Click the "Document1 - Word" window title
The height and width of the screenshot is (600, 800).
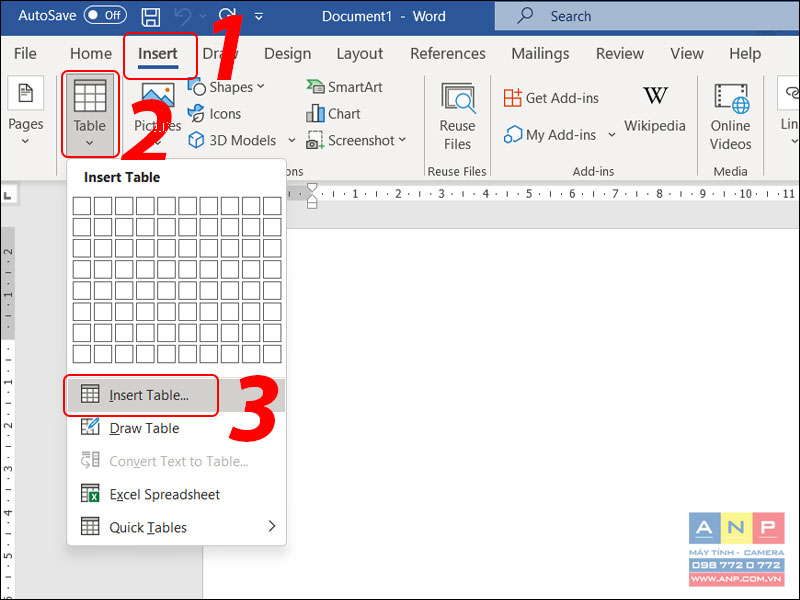[x=384, y=16]
